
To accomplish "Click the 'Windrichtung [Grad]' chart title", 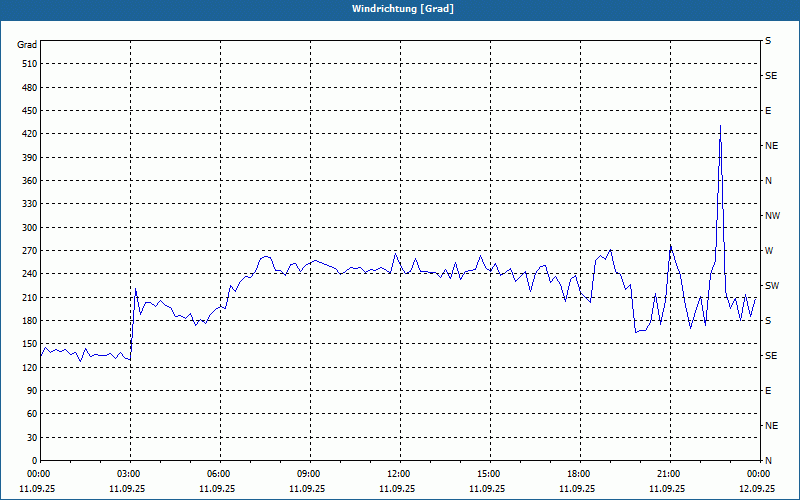I will (x=403, y=9).
